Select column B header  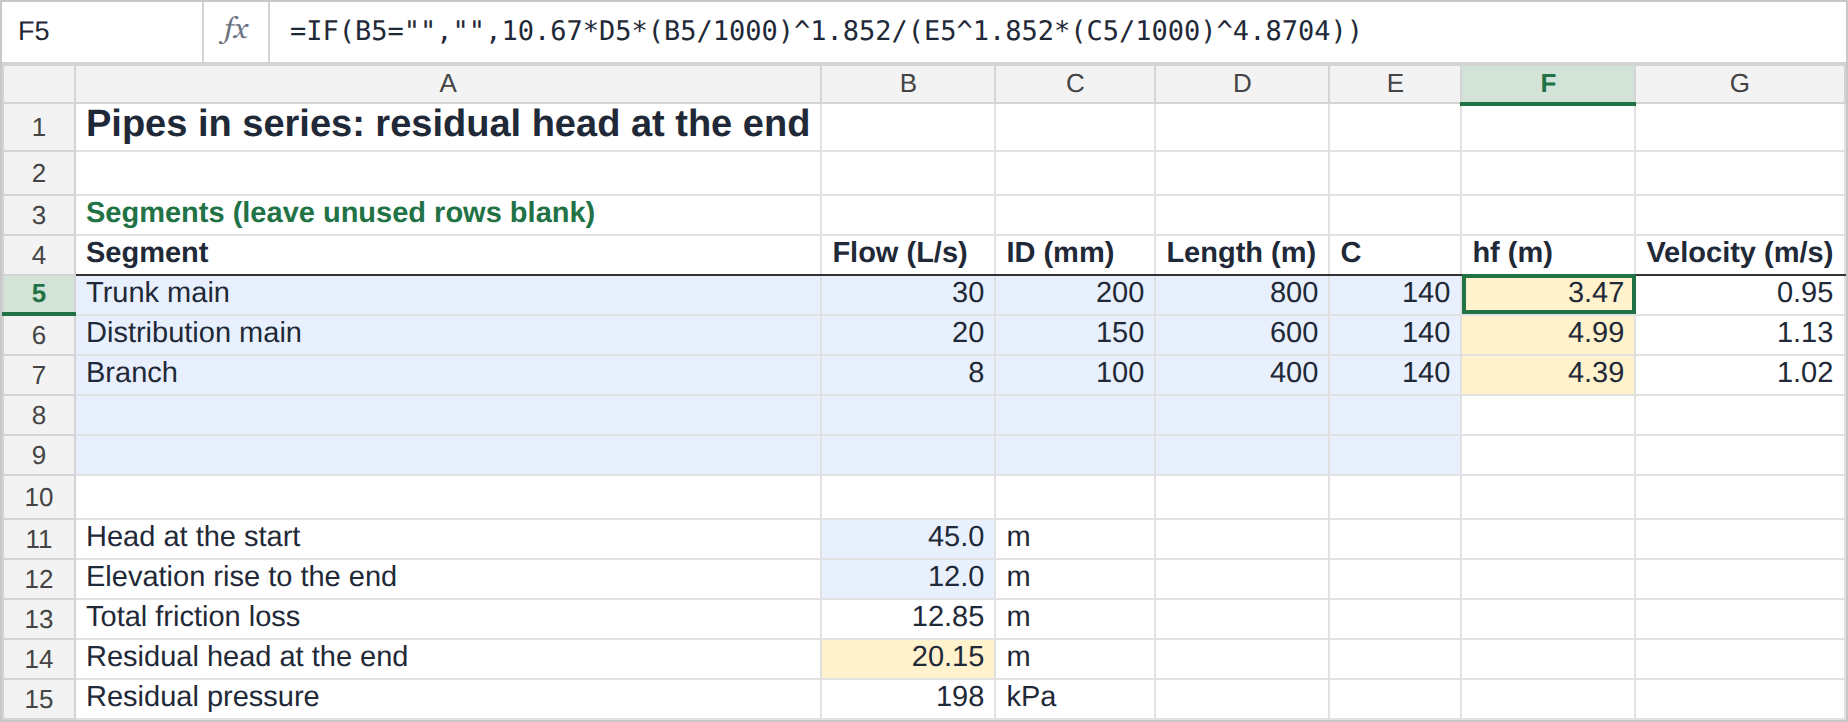pyautogui.click(x=908, y=84)
